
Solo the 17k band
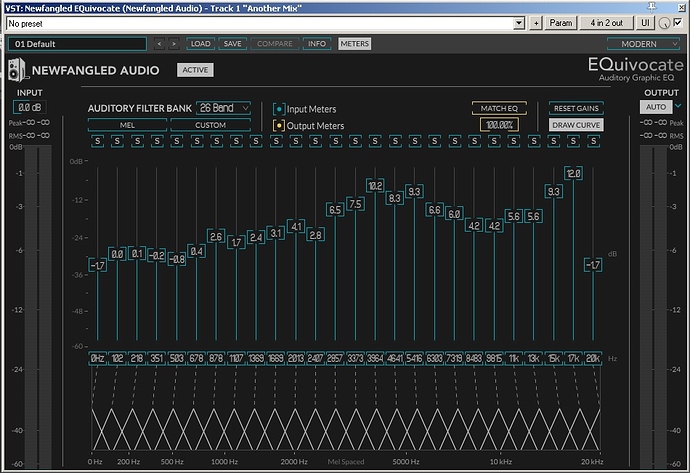point(573,141)
